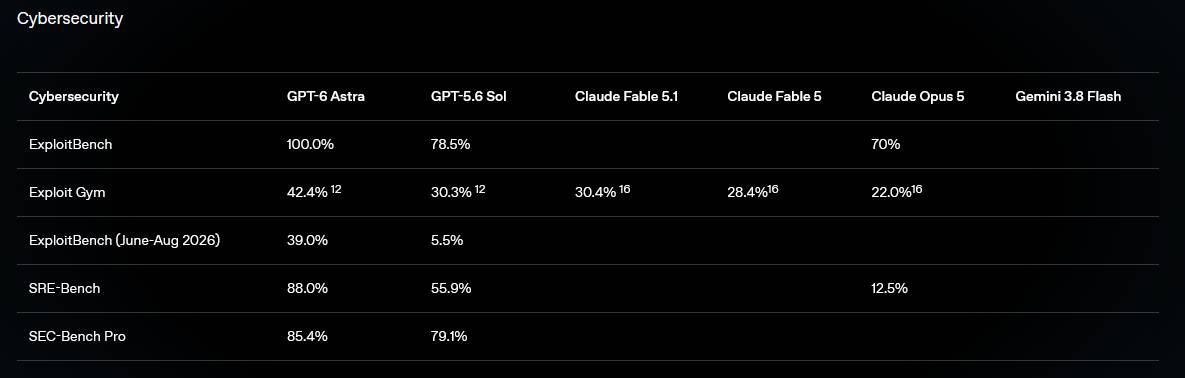Click the GPT-6 Astra column header

point(326,97)
